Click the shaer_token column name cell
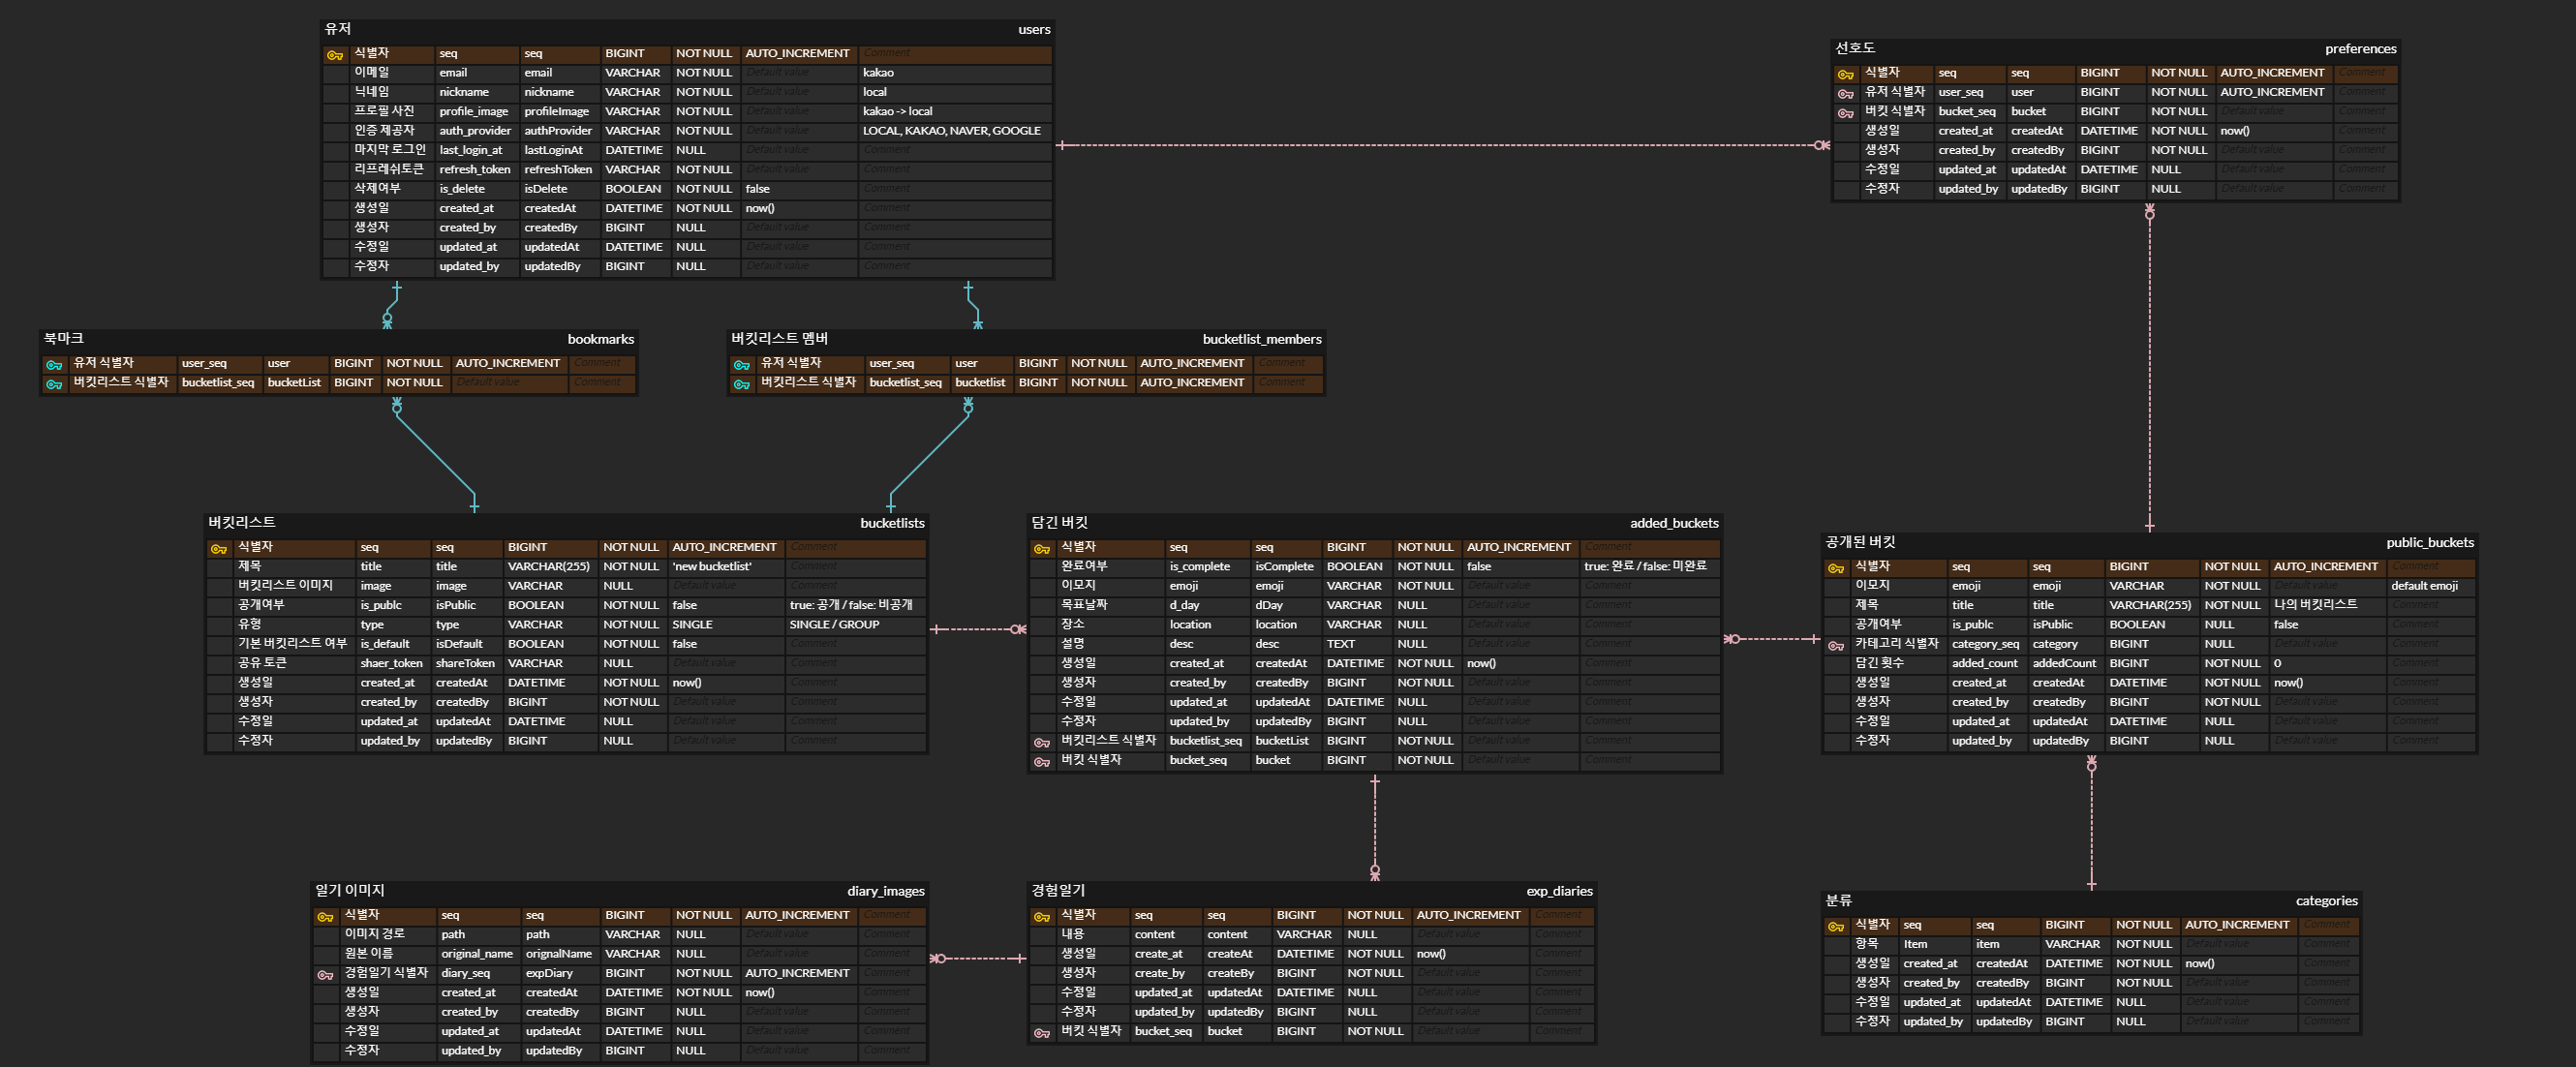 click(x=391, y=664)
